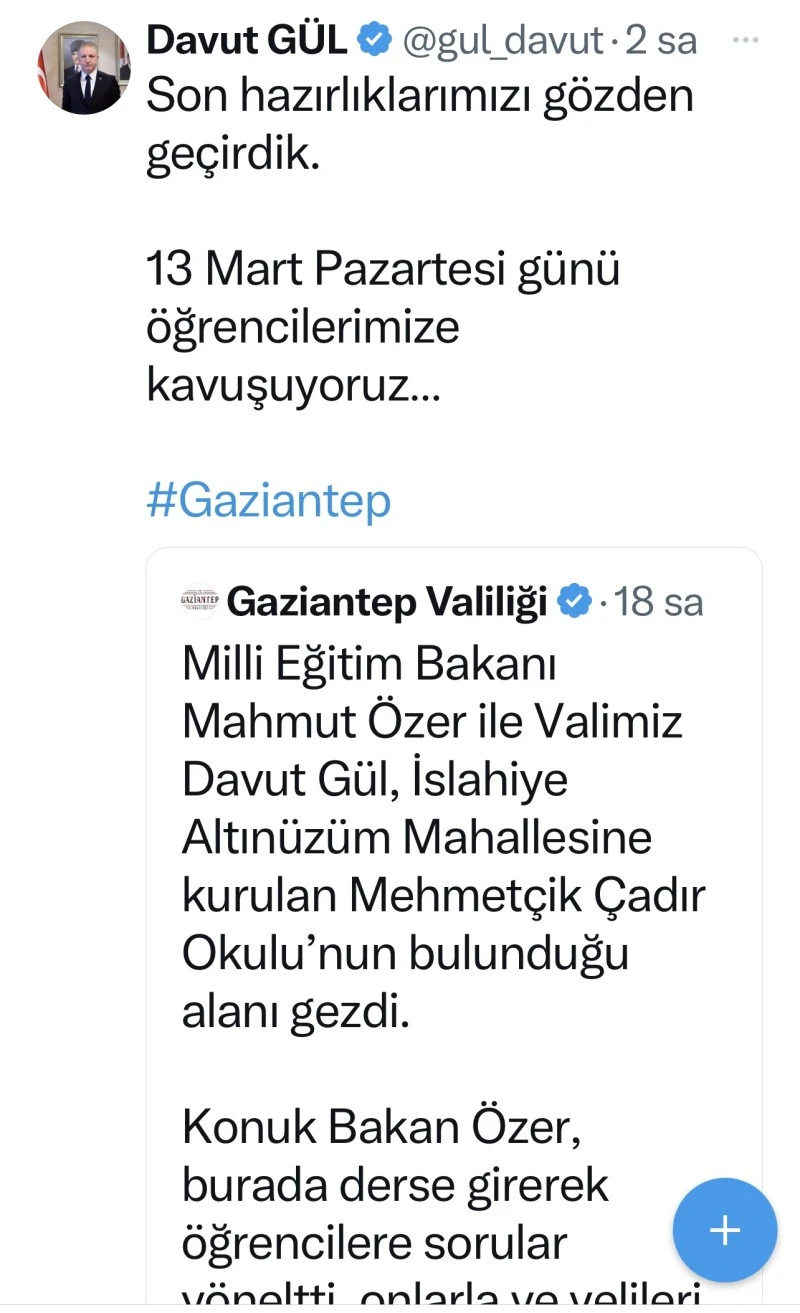800x1313 pixels.
Task: Tap the Davut GÜL display name
Action: (246, 40)
